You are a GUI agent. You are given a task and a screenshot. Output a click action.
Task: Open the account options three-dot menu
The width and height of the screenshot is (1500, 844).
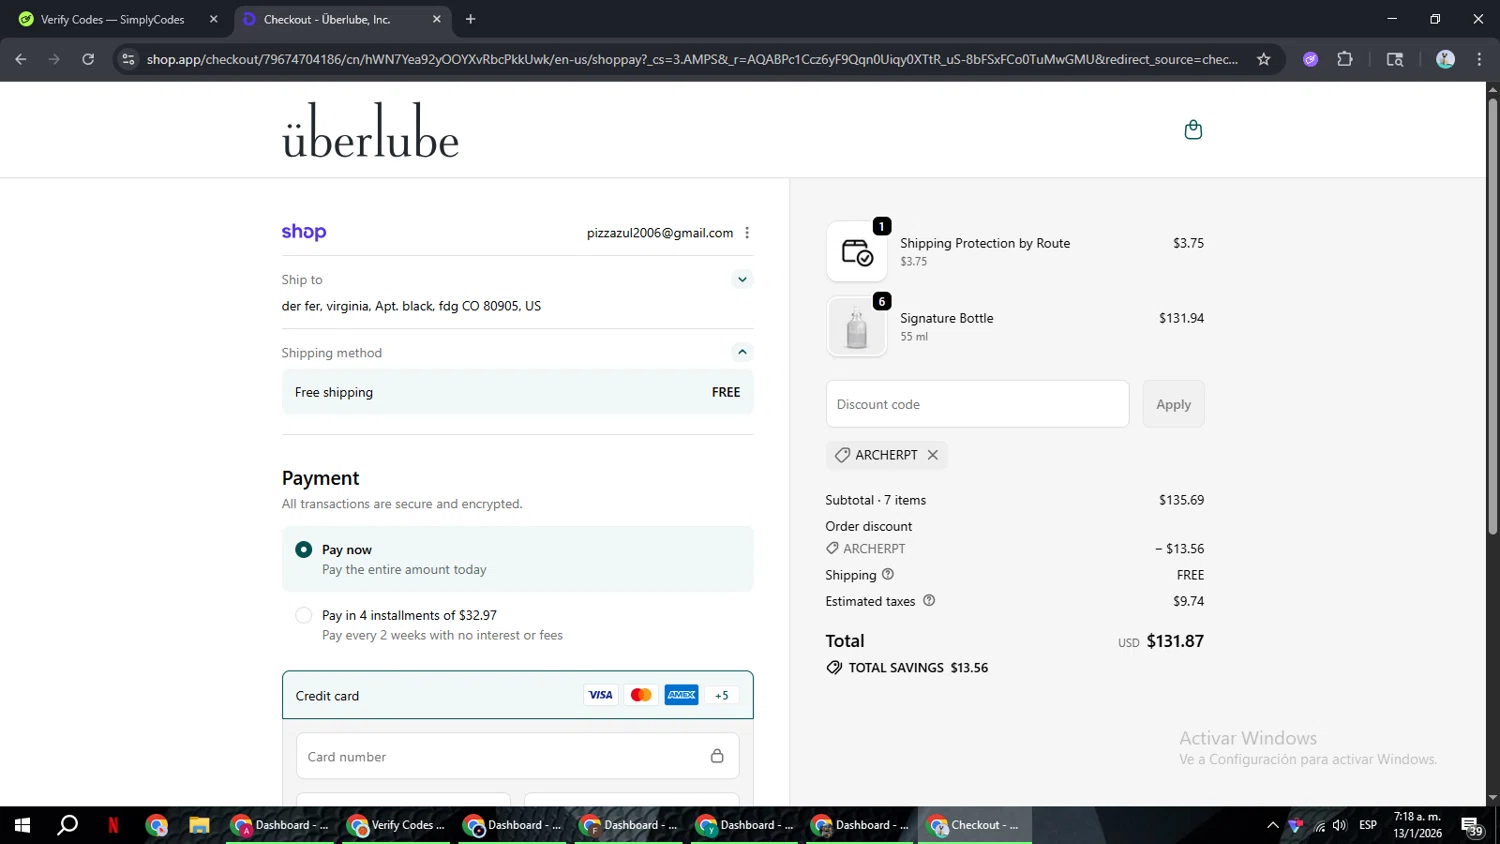(747, 233)
